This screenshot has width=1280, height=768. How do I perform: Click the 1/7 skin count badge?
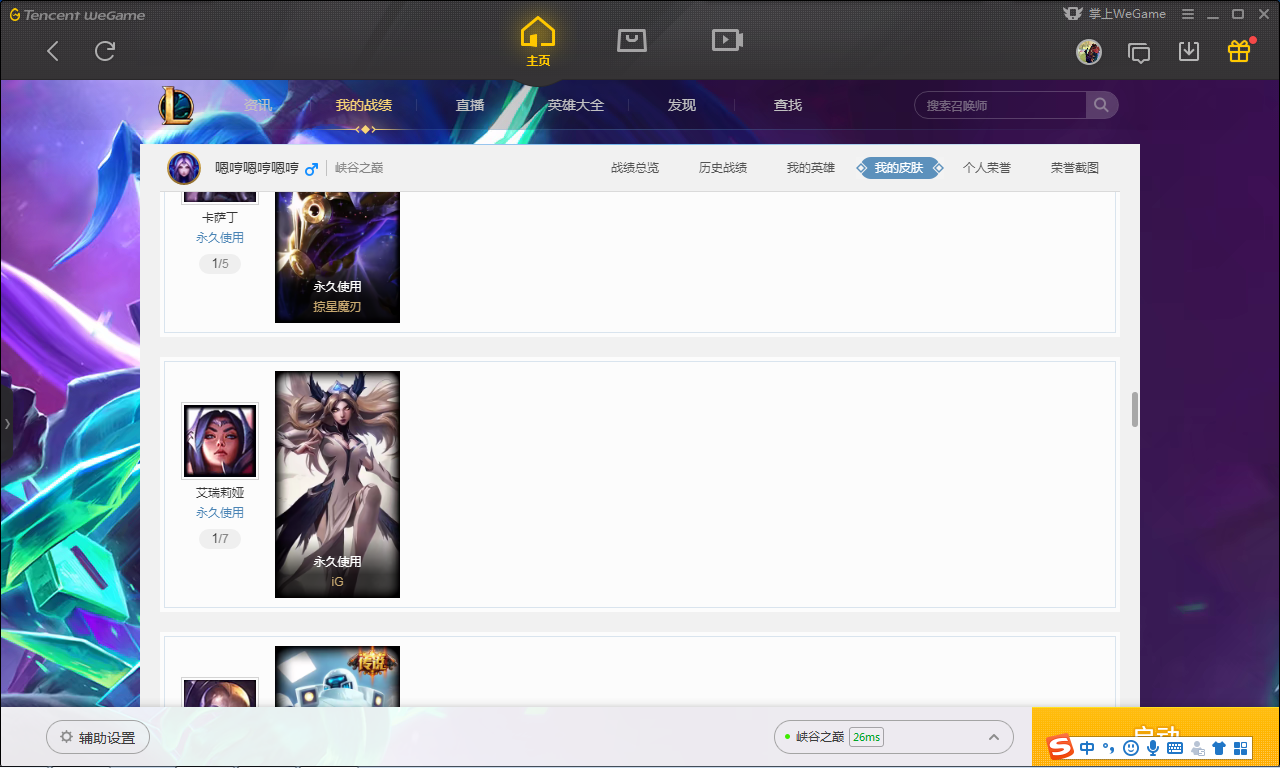(x=220, y=539)
